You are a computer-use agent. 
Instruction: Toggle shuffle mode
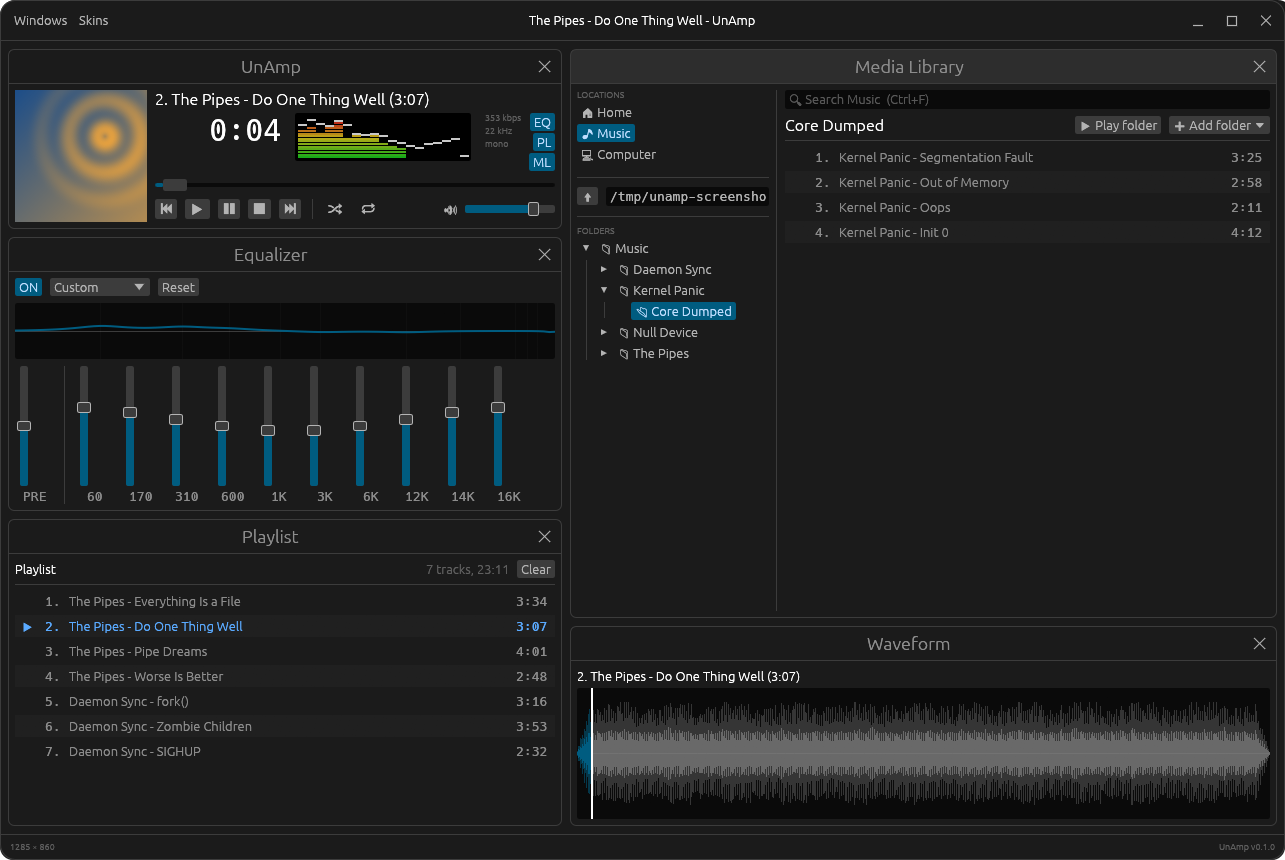[335, 208]
